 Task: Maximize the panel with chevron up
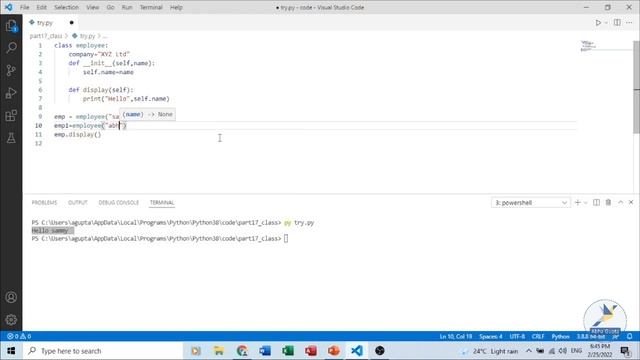620,202
